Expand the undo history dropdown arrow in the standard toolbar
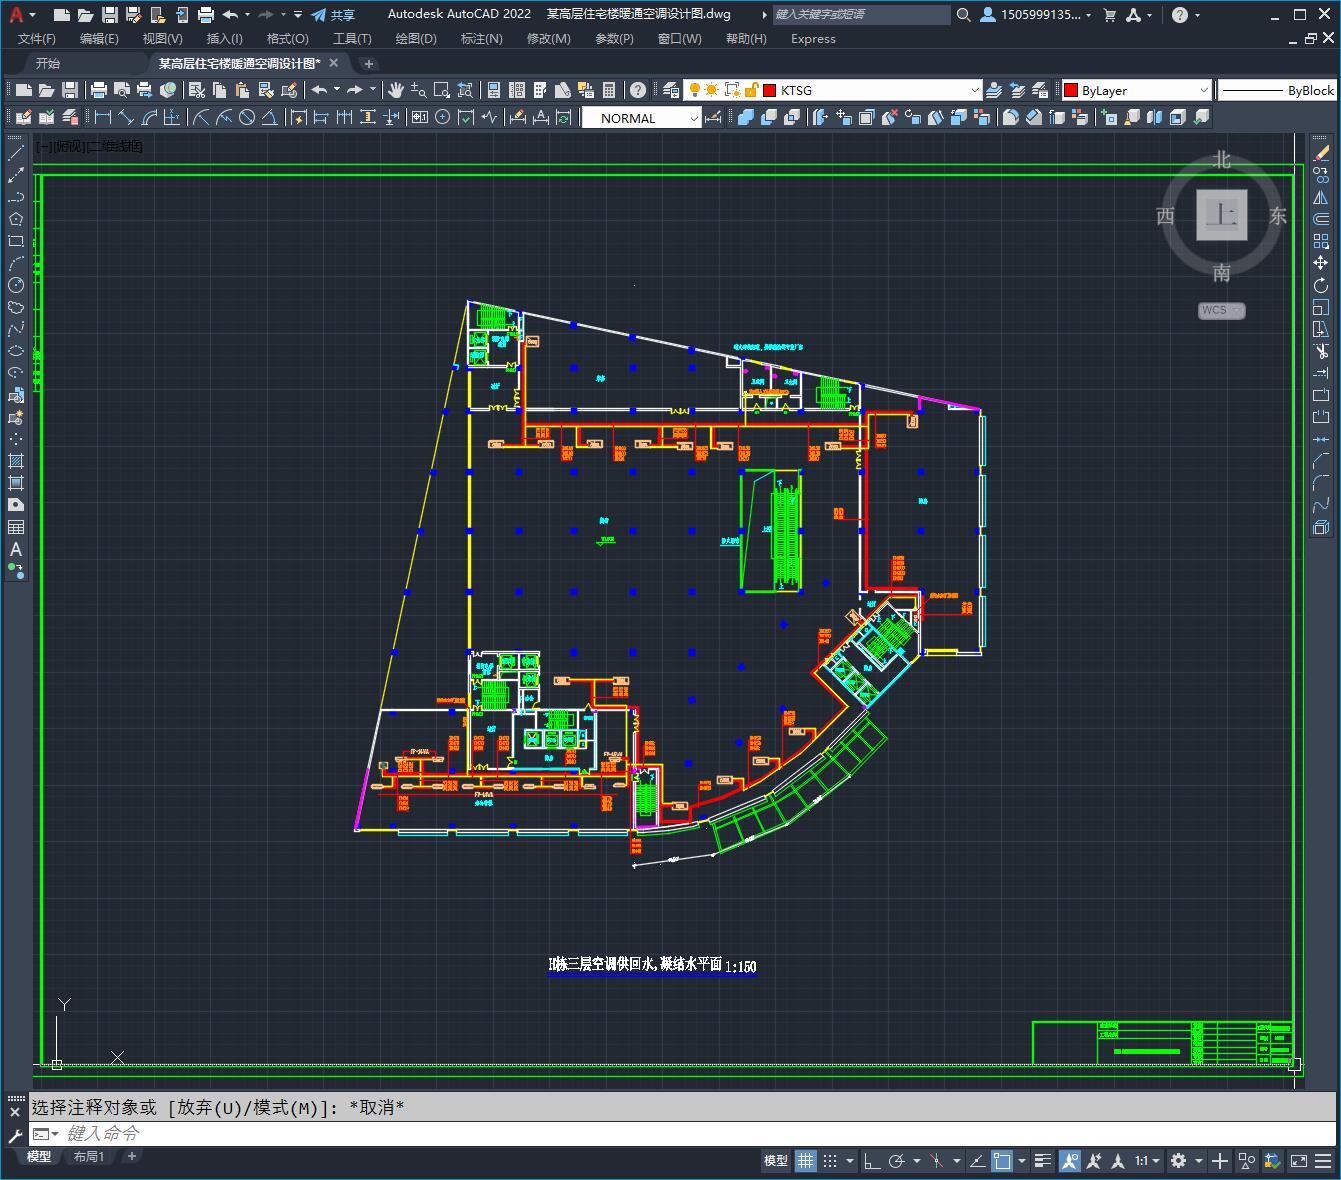Image resolution: width=1341 pixels, height=1180 pixels. pyautogui.click(x=336, y=90)
